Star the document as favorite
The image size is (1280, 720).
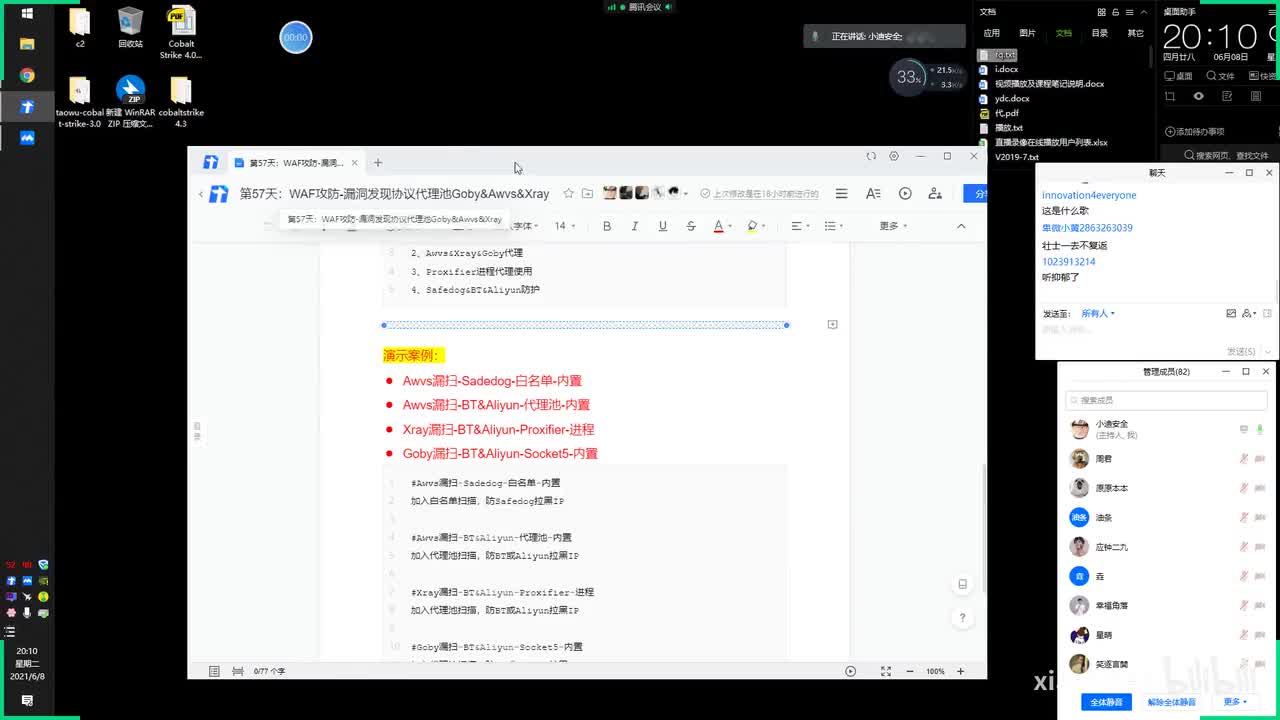568,193
